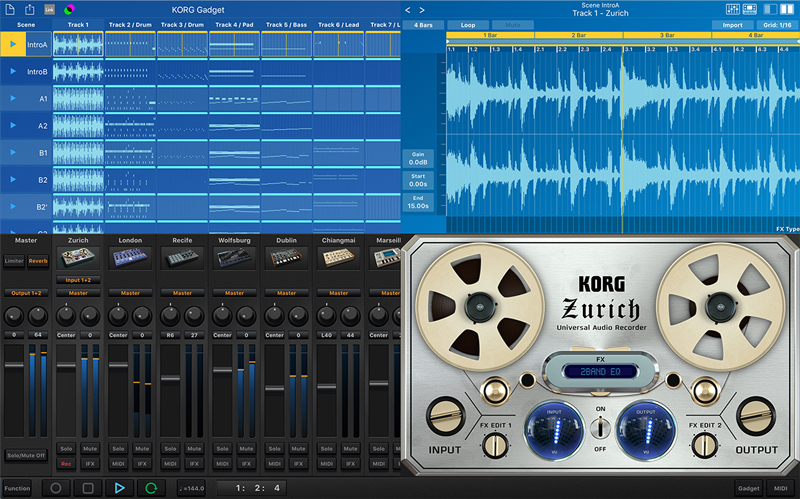Solo the London channel
Image resolution: width=800 pixels, height=499 pixels.
118,448
